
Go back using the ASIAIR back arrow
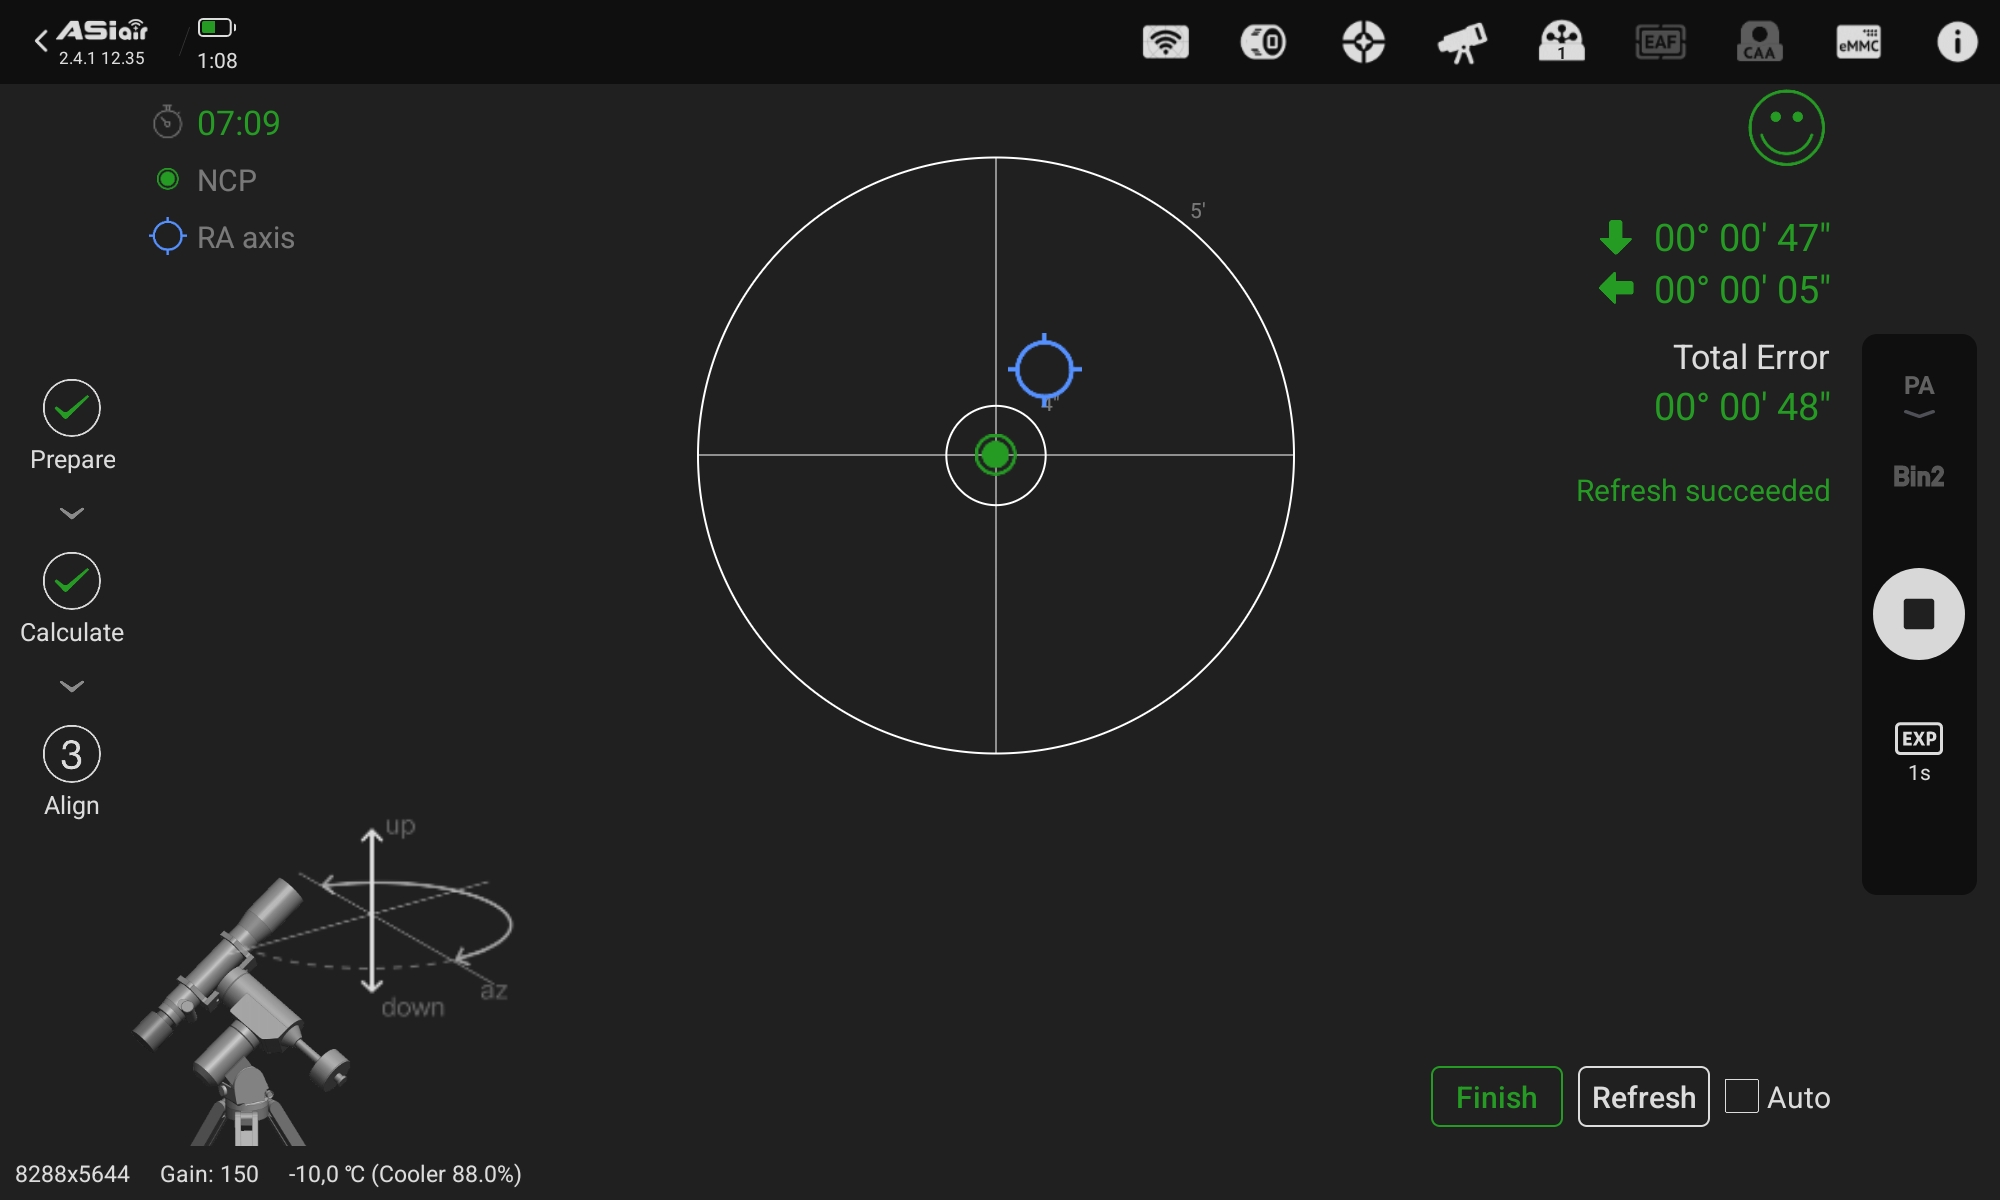pyautogui.click(x=41, y=41)
